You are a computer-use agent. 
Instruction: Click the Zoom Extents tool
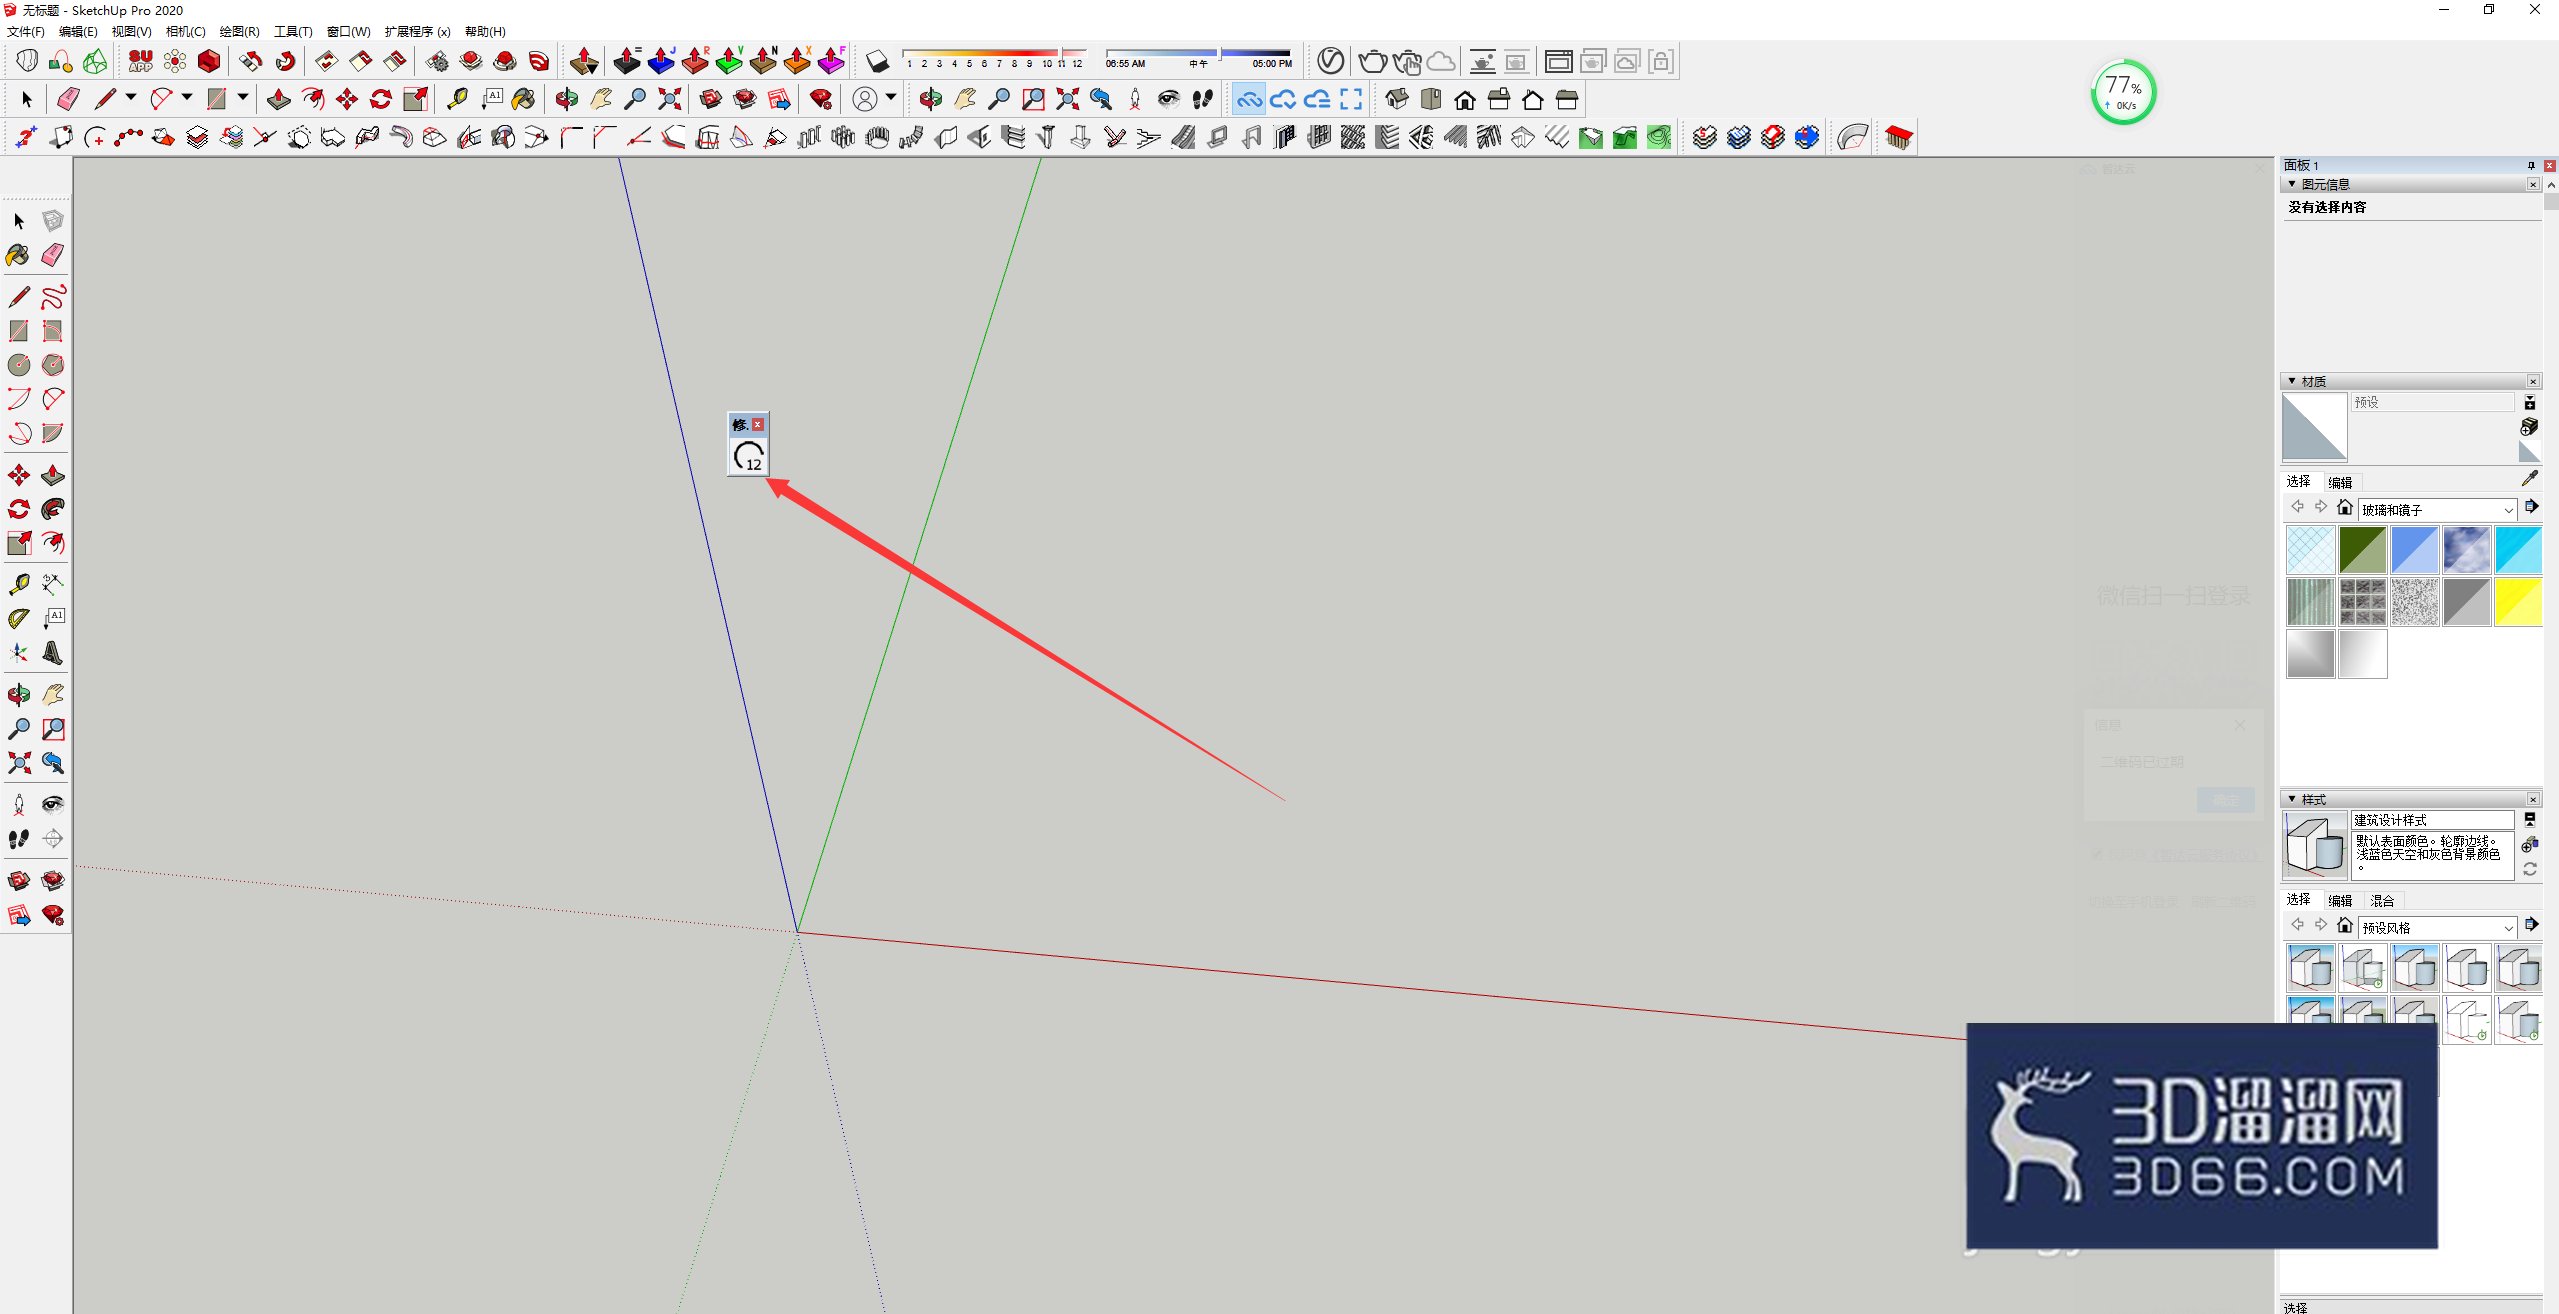pyautogui.click(x=18, y=763)
